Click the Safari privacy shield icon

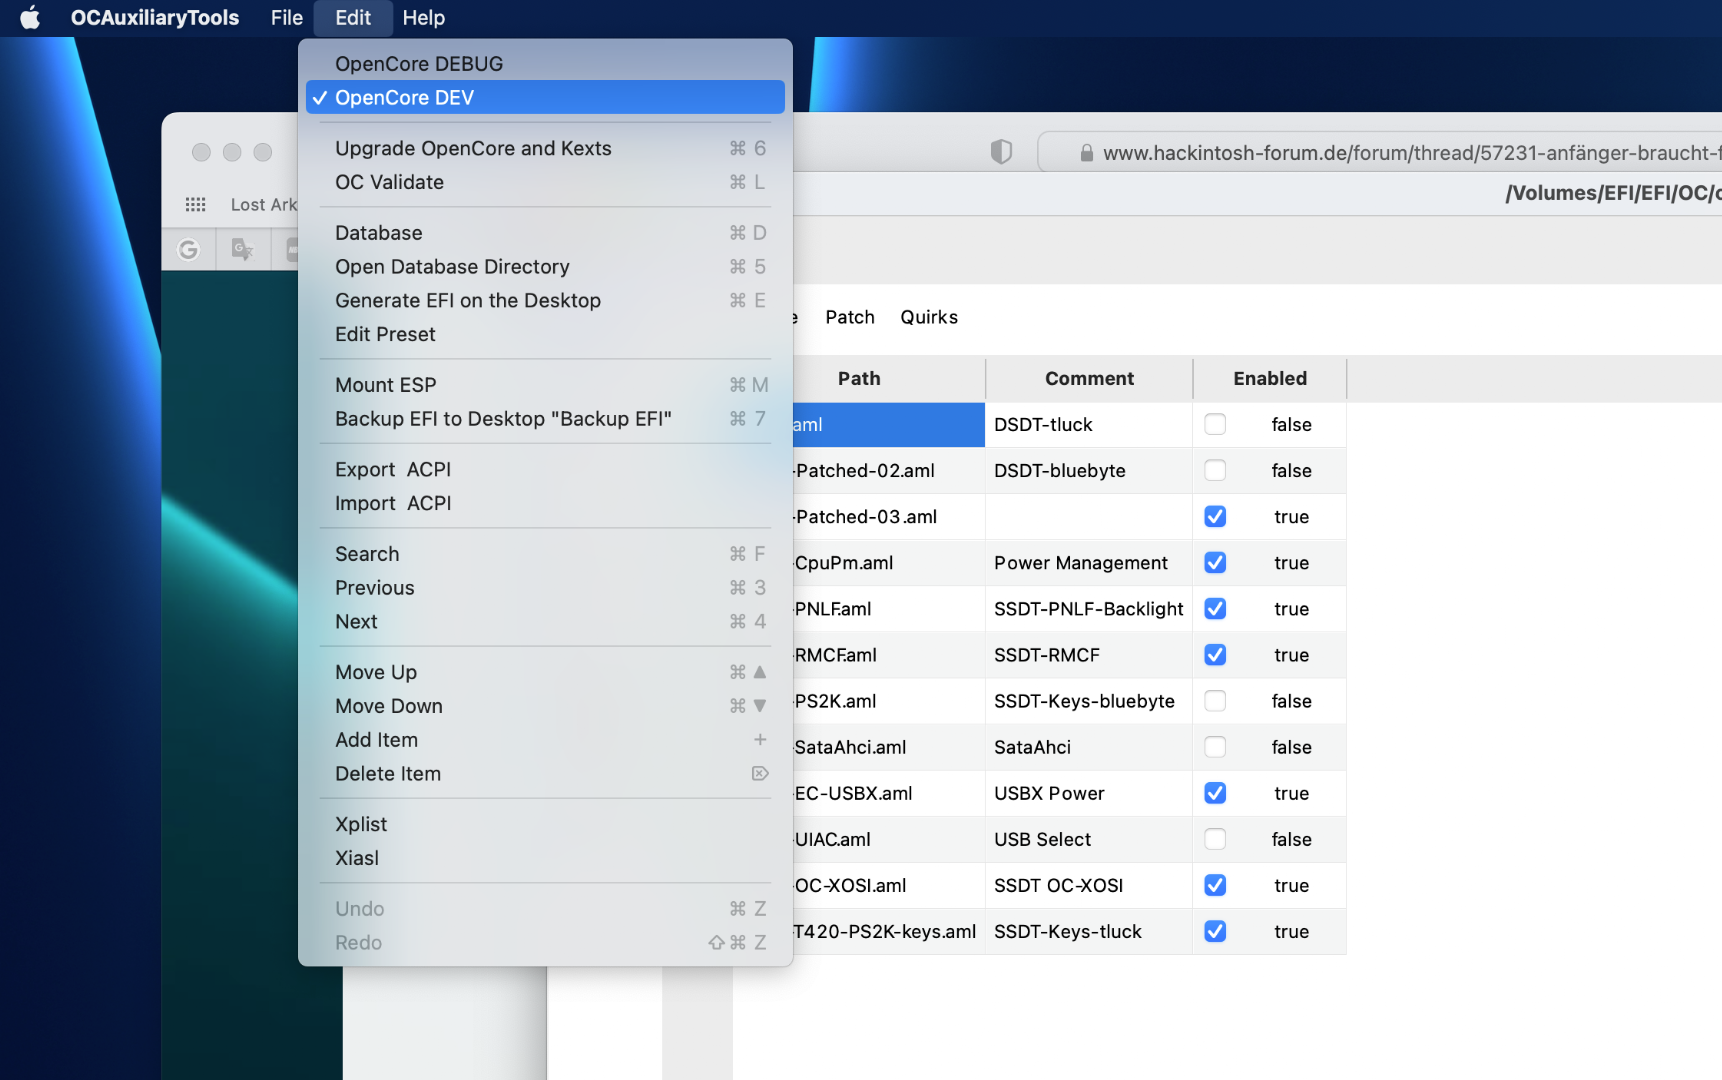(x=1001, y=152)
